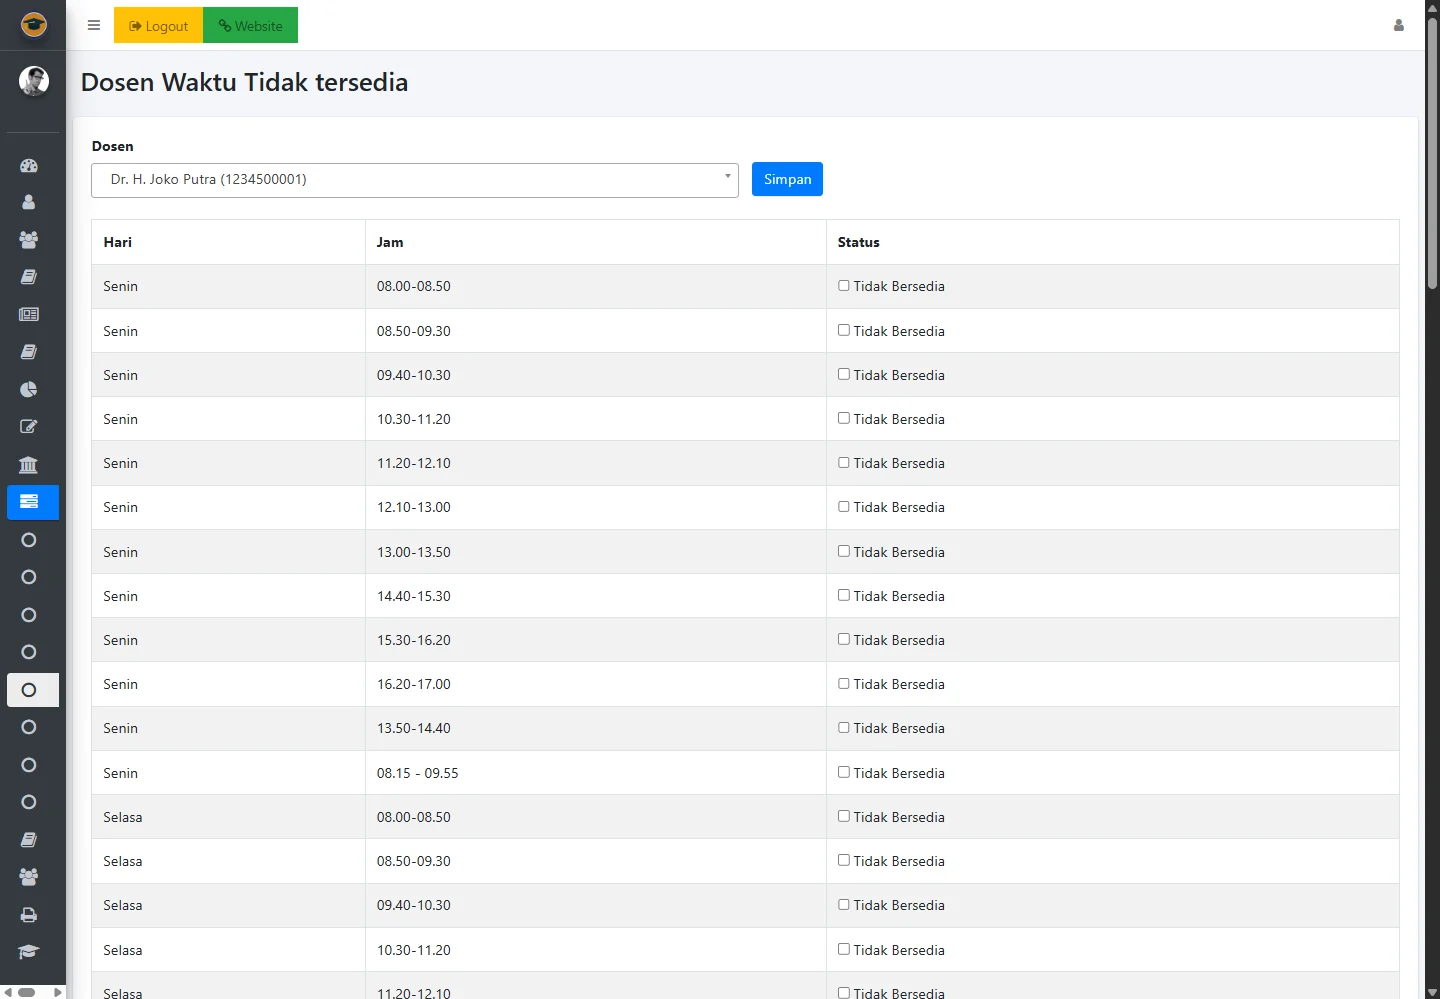
Task: Mark Senin 12.10-13.00 as Tidak Bersedia
Action: click(844, 507)
